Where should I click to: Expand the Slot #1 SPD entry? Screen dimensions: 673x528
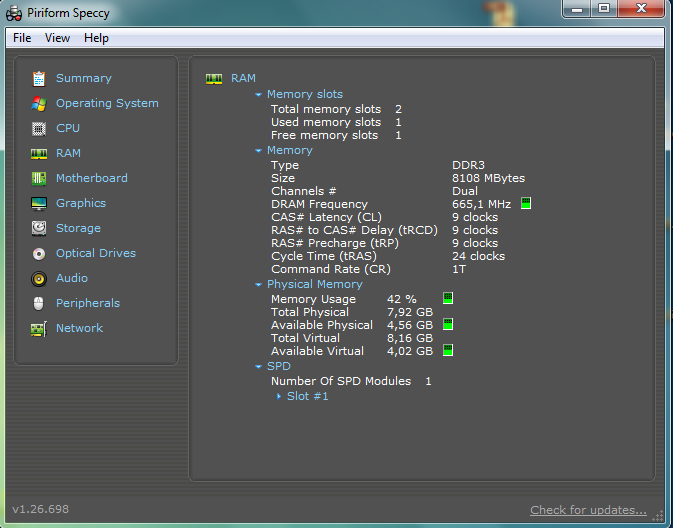pyautogui.click(x=279, y=396)
